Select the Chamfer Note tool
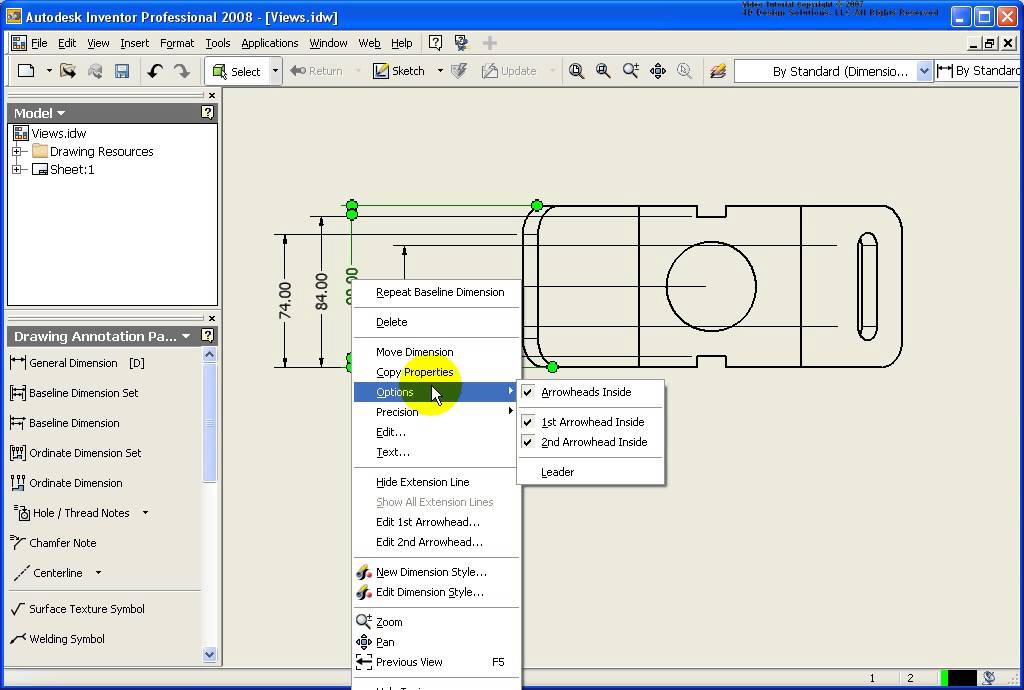The image size is (1024, 690). pos(53,543)
